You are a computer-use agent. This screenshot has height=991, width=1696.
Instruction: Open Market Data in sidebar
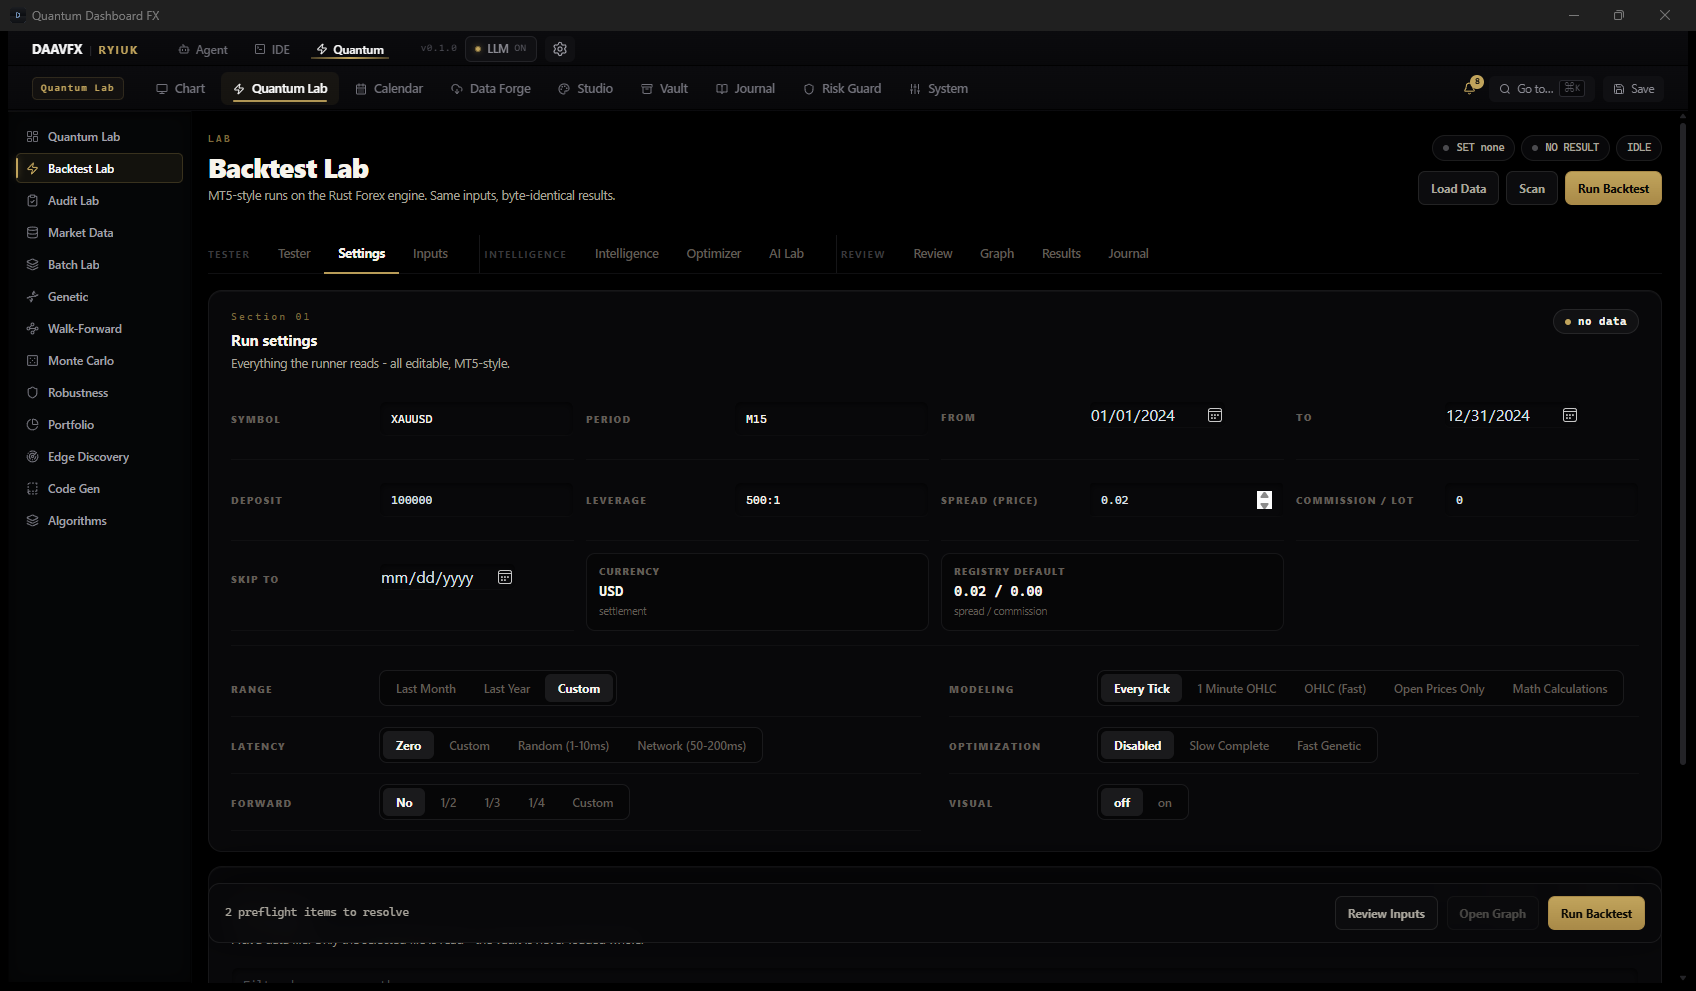click(x=100, y=233)
